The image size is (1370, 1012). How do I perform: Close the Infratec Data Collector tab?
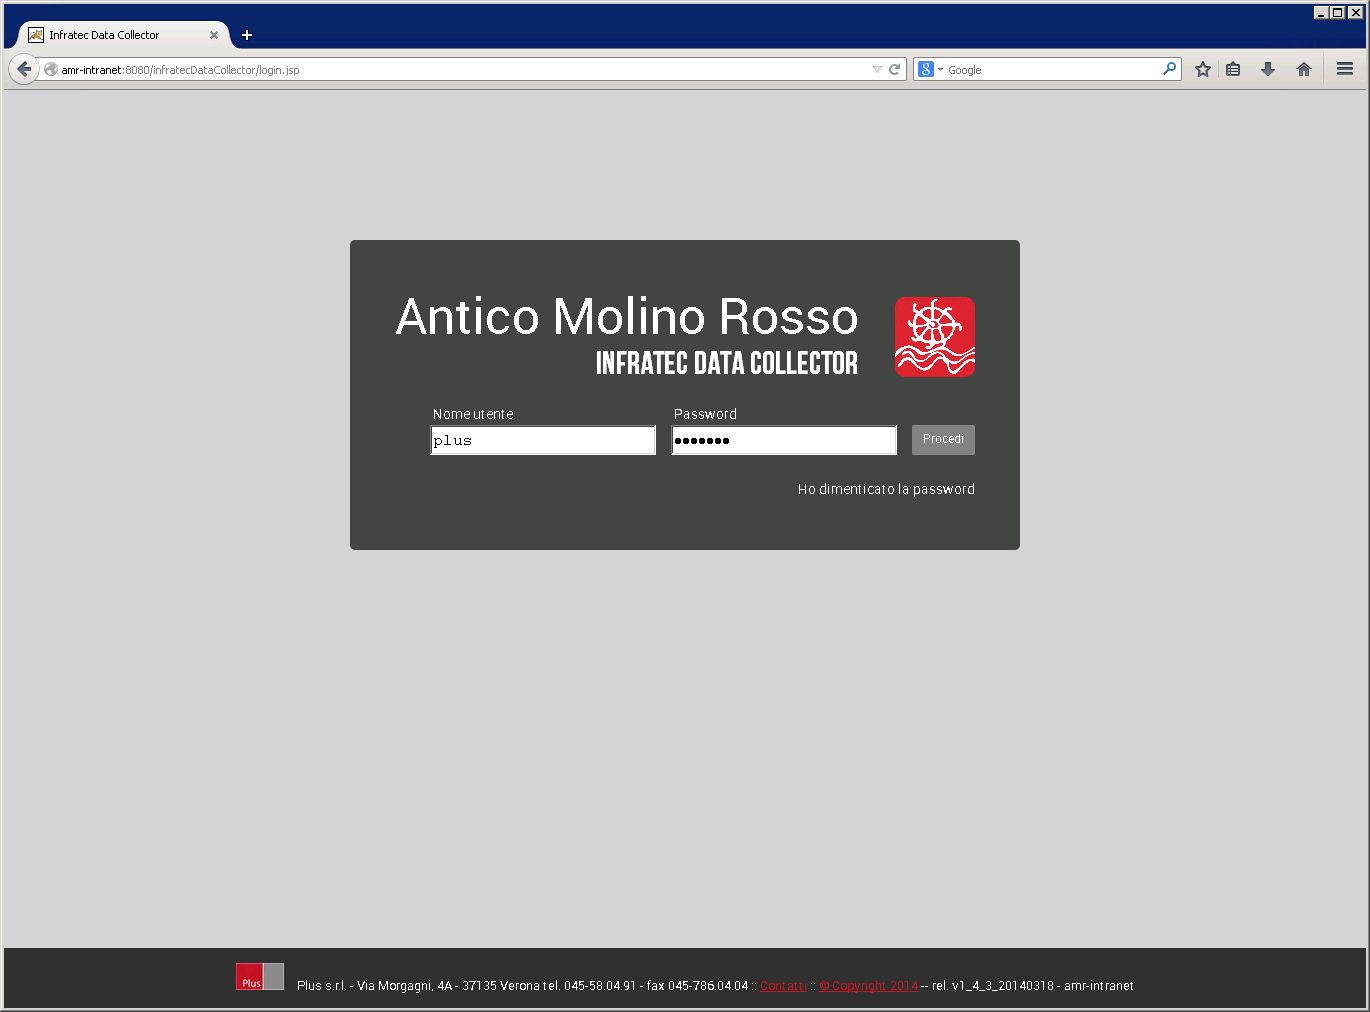coord(214,35)
